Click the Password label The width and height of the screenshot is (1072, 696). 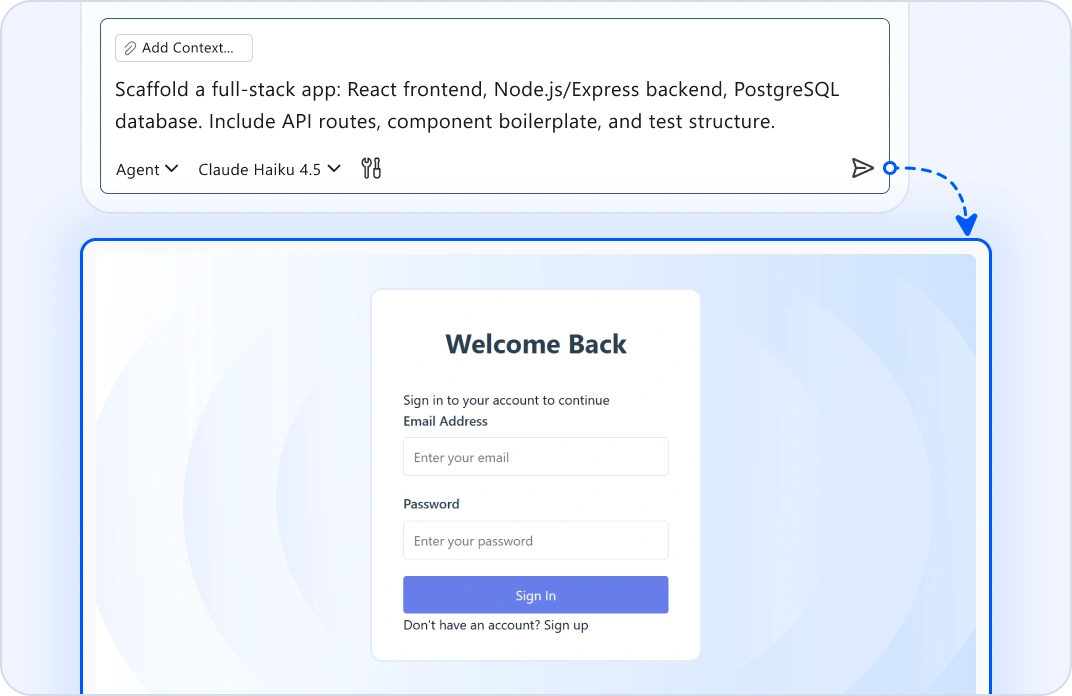(431, 504)
